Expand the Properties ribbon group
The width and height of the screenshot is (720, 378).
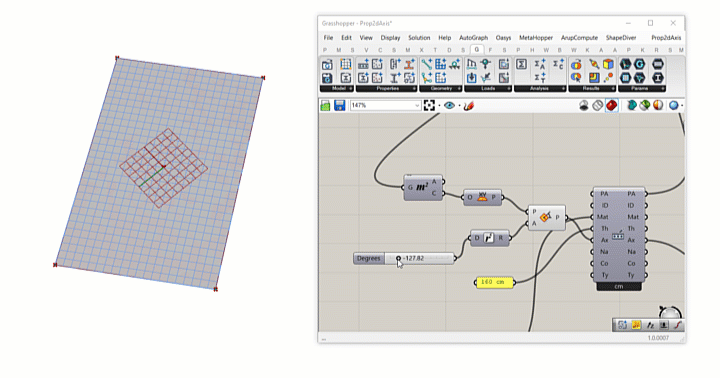[x=387, y=88]
